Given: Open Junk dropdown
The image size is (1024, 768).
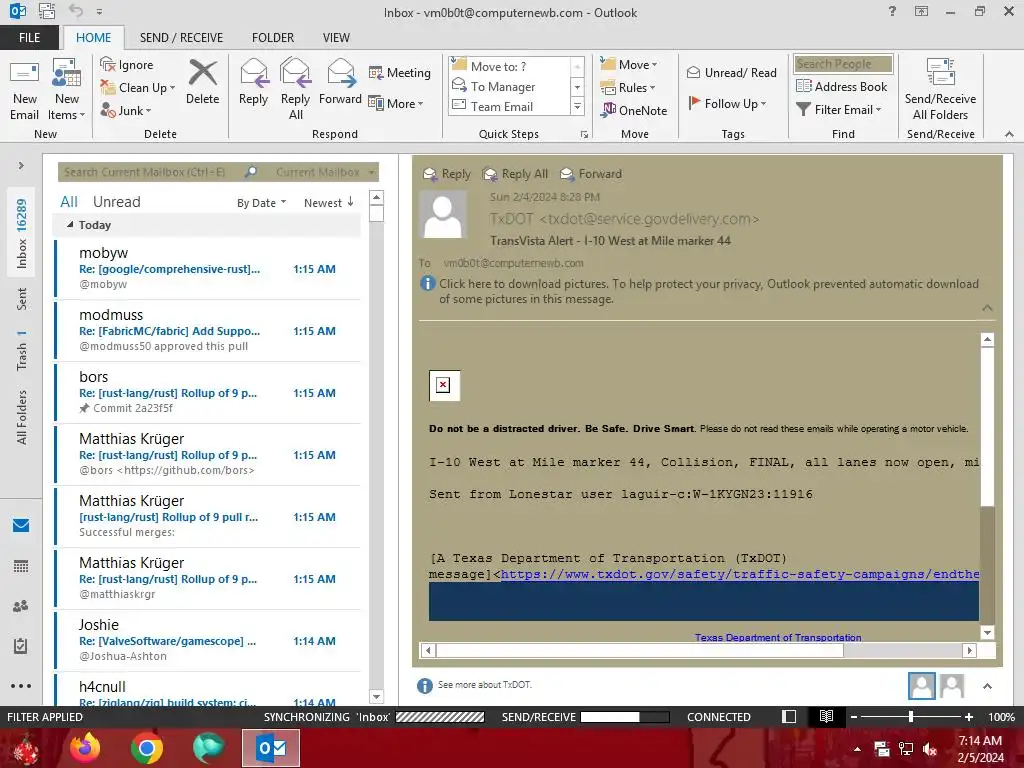Looking at the screenshot, I should [126, 110].
